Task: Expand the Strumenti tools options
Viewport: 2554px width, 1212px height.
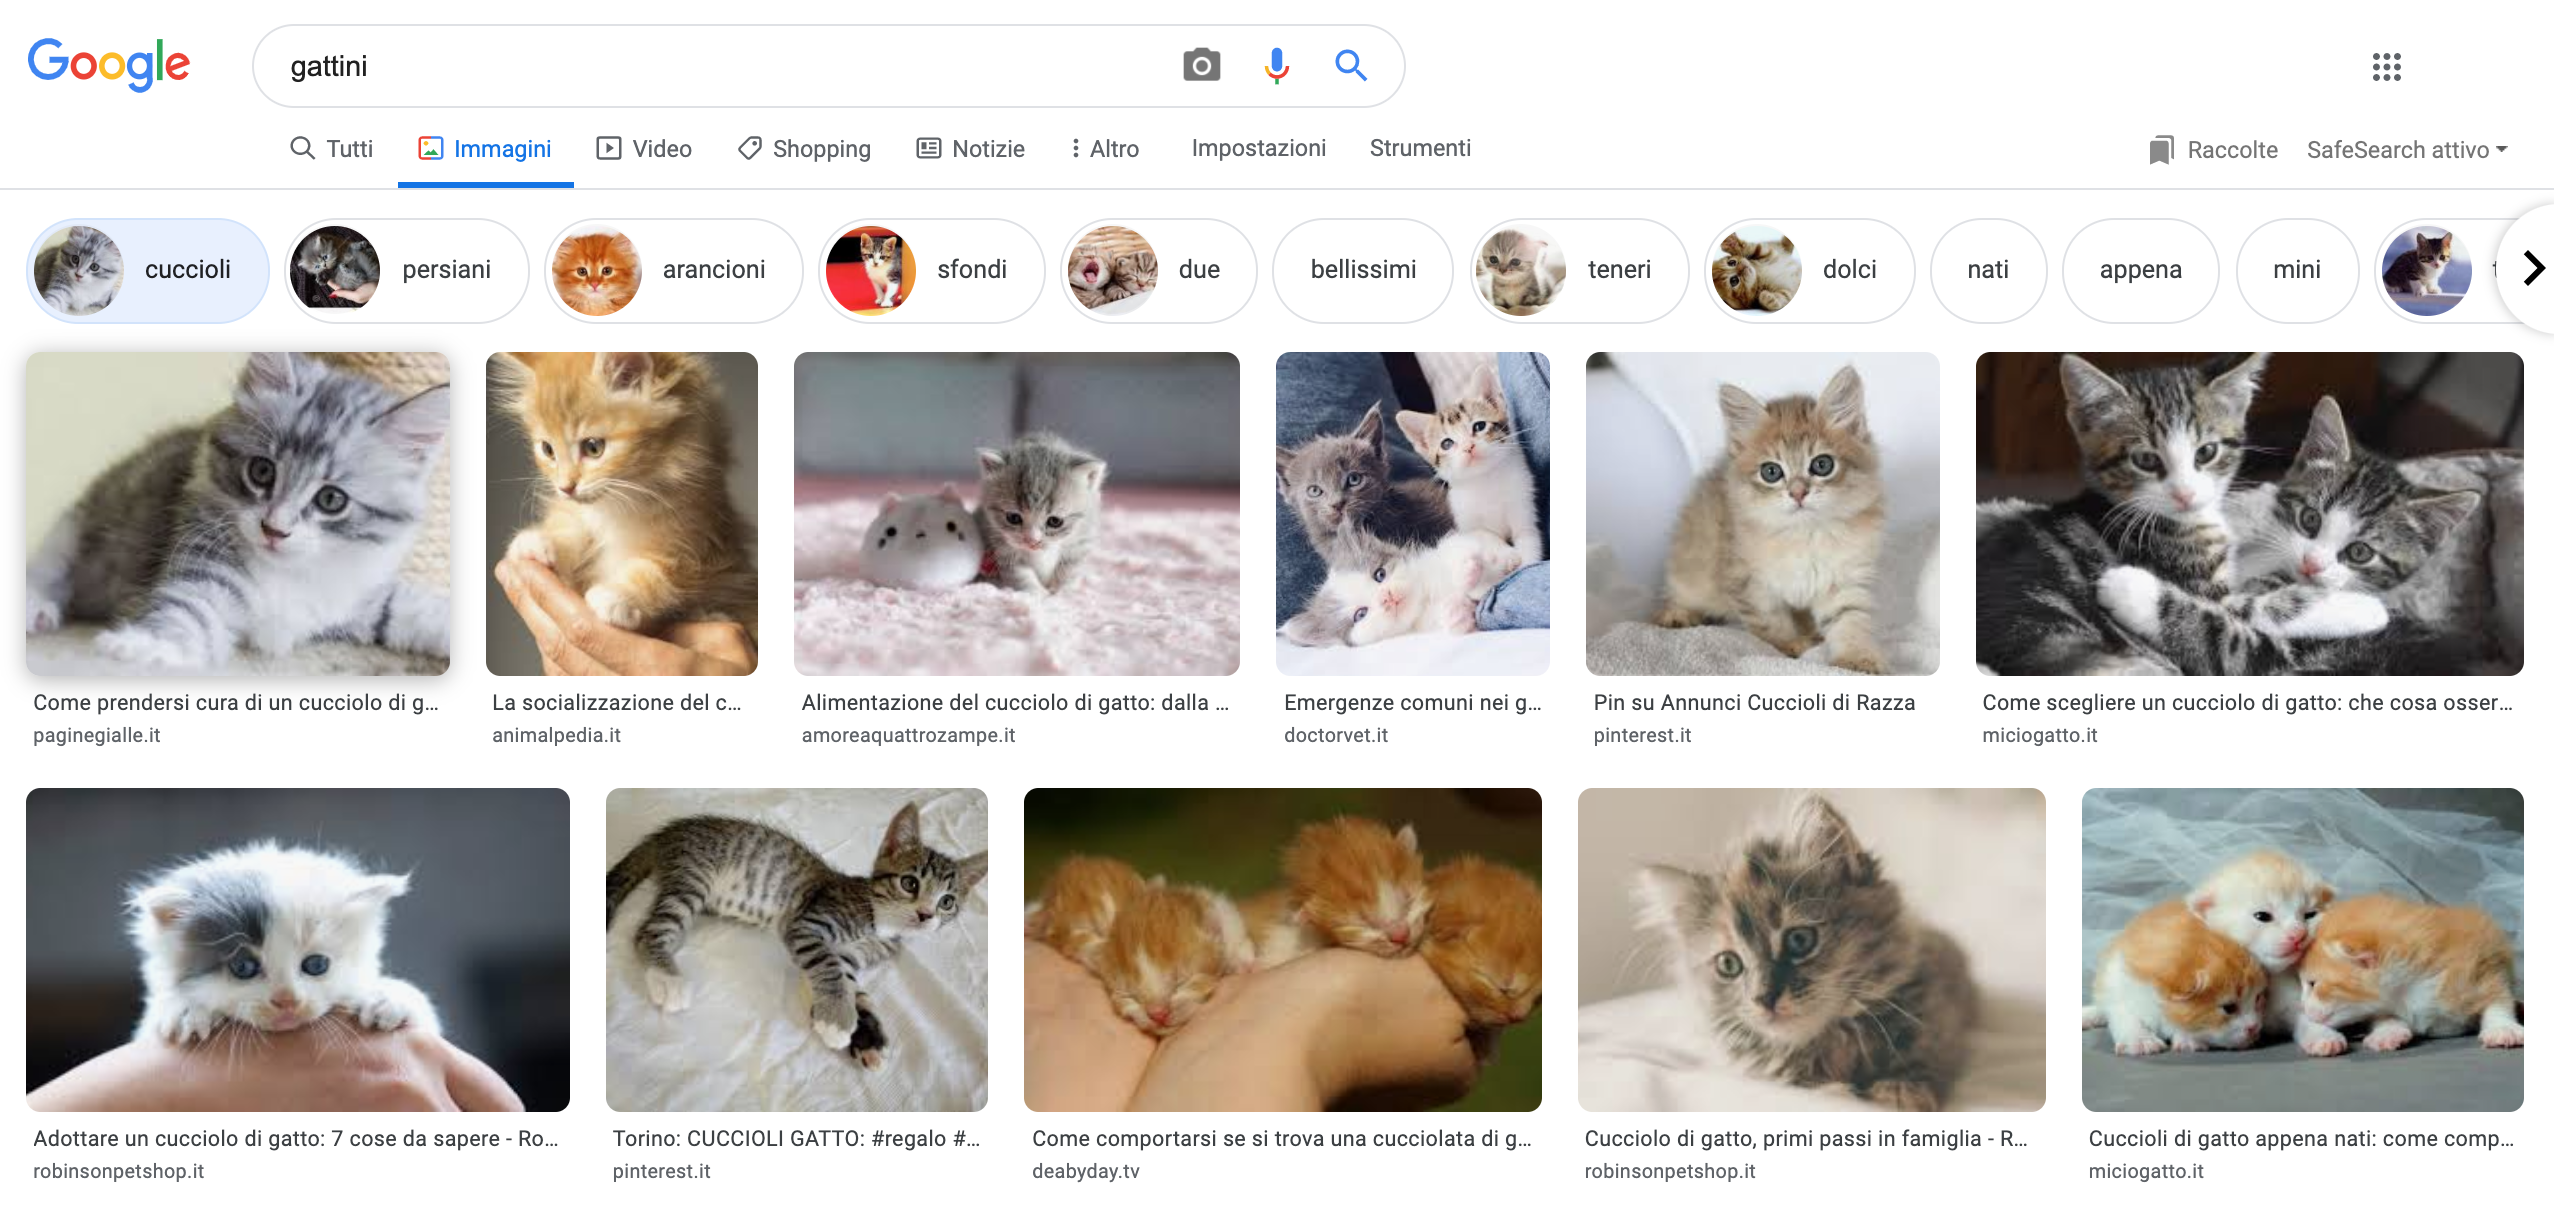Action: click(1419, 148)
